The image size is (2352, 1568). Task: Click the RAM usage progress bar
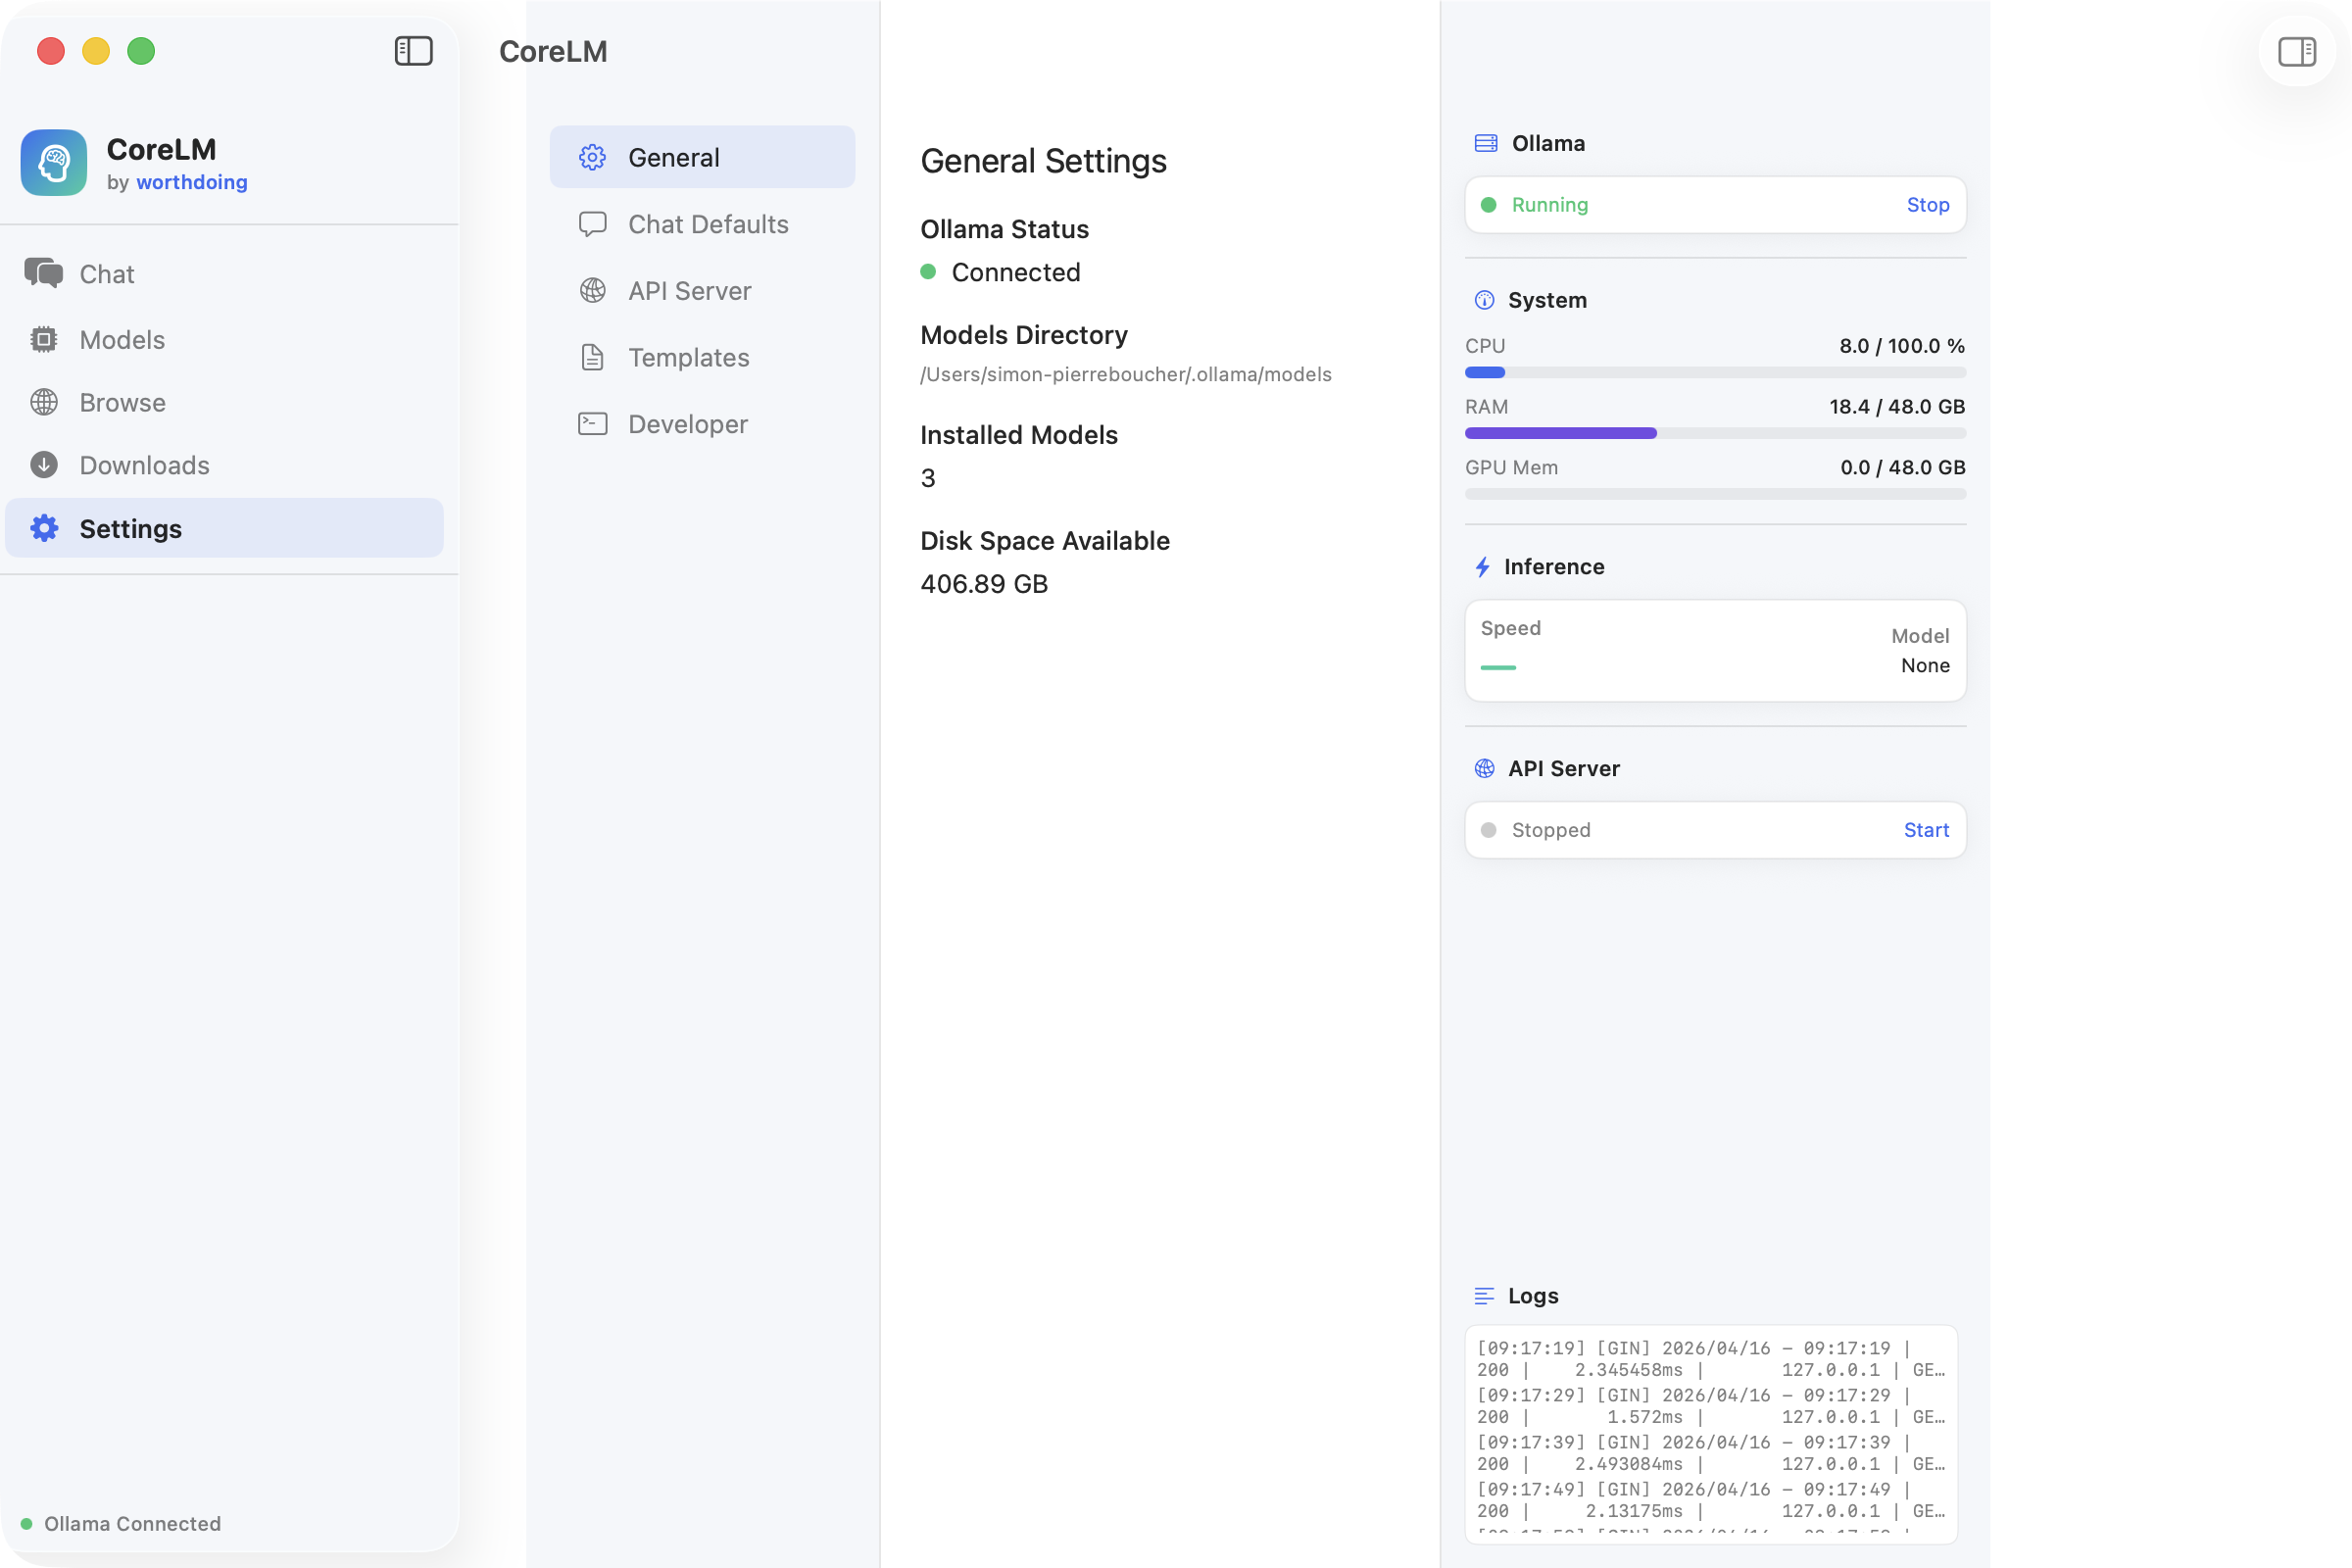click(1714, 433)
